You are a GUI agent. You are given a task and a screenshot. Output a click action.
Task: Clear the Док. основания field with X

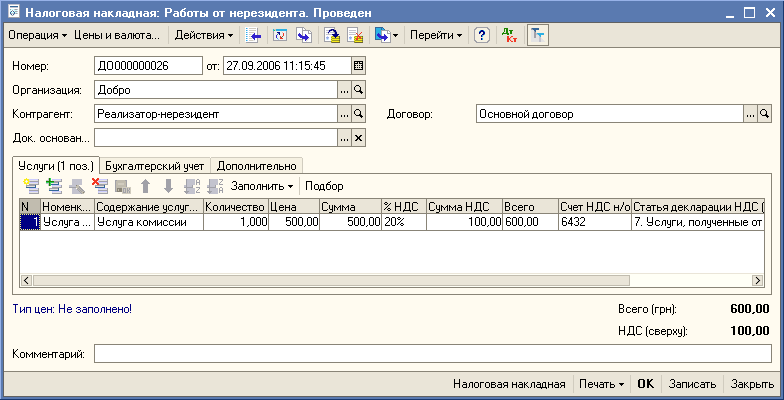coord(360,138)
